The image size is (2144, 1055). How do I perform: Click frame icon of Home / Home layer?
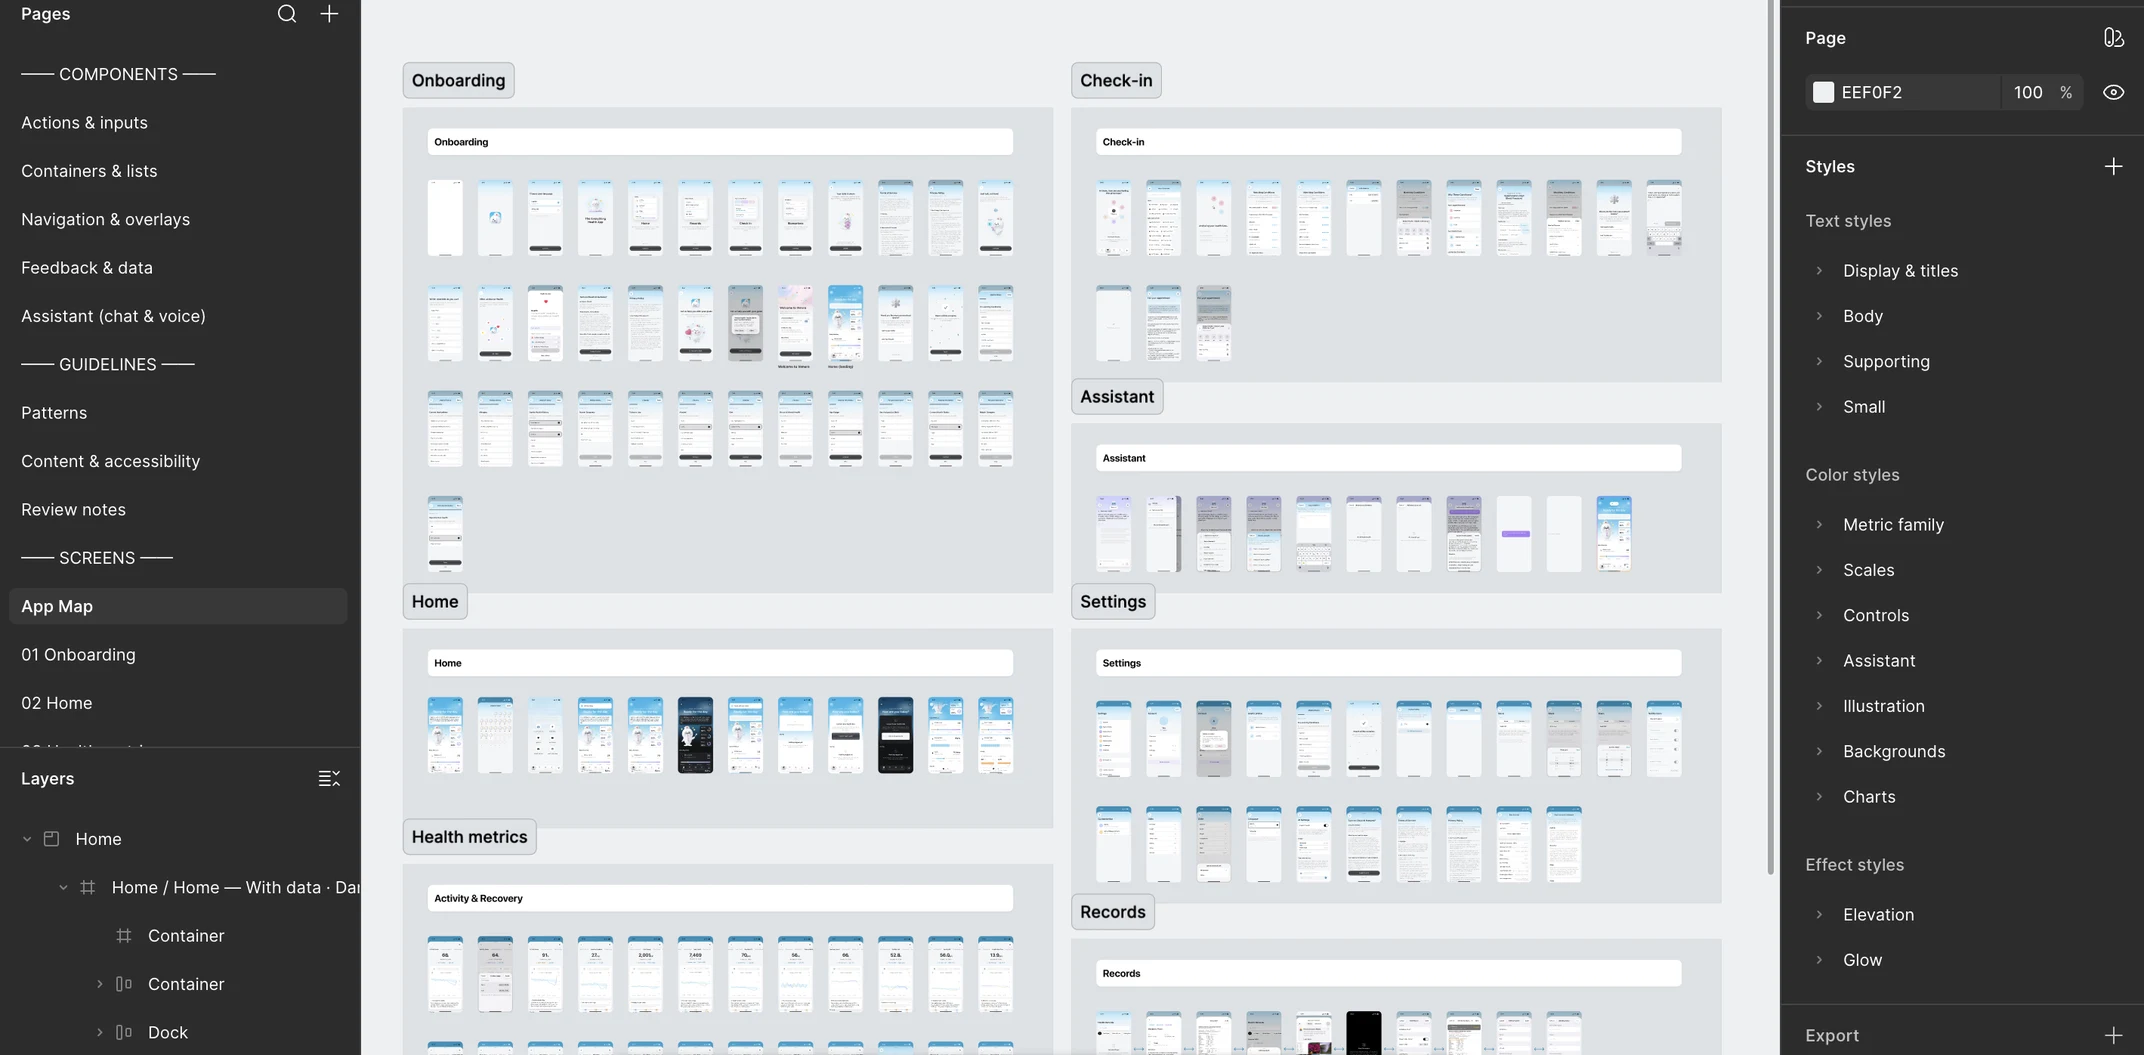[88, 887]
